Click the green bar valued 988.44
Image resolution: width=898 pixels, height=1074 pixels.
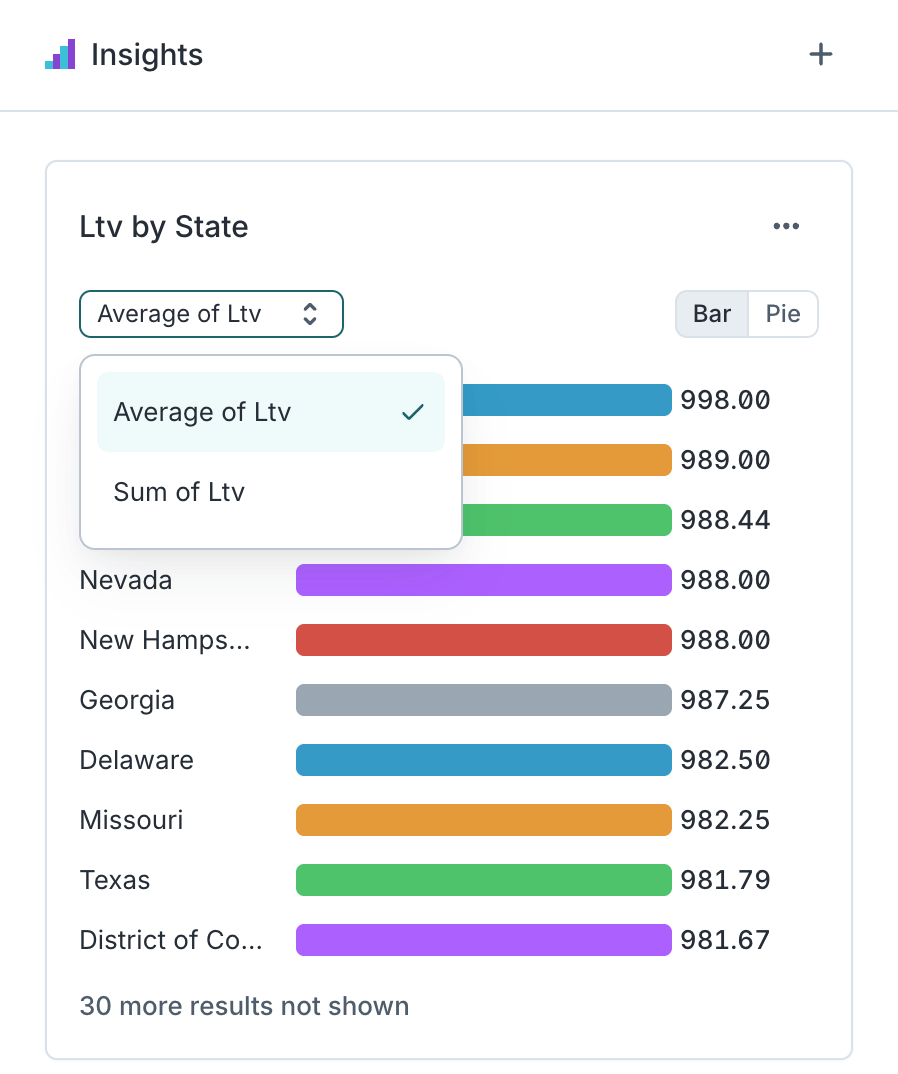[567, 520]
